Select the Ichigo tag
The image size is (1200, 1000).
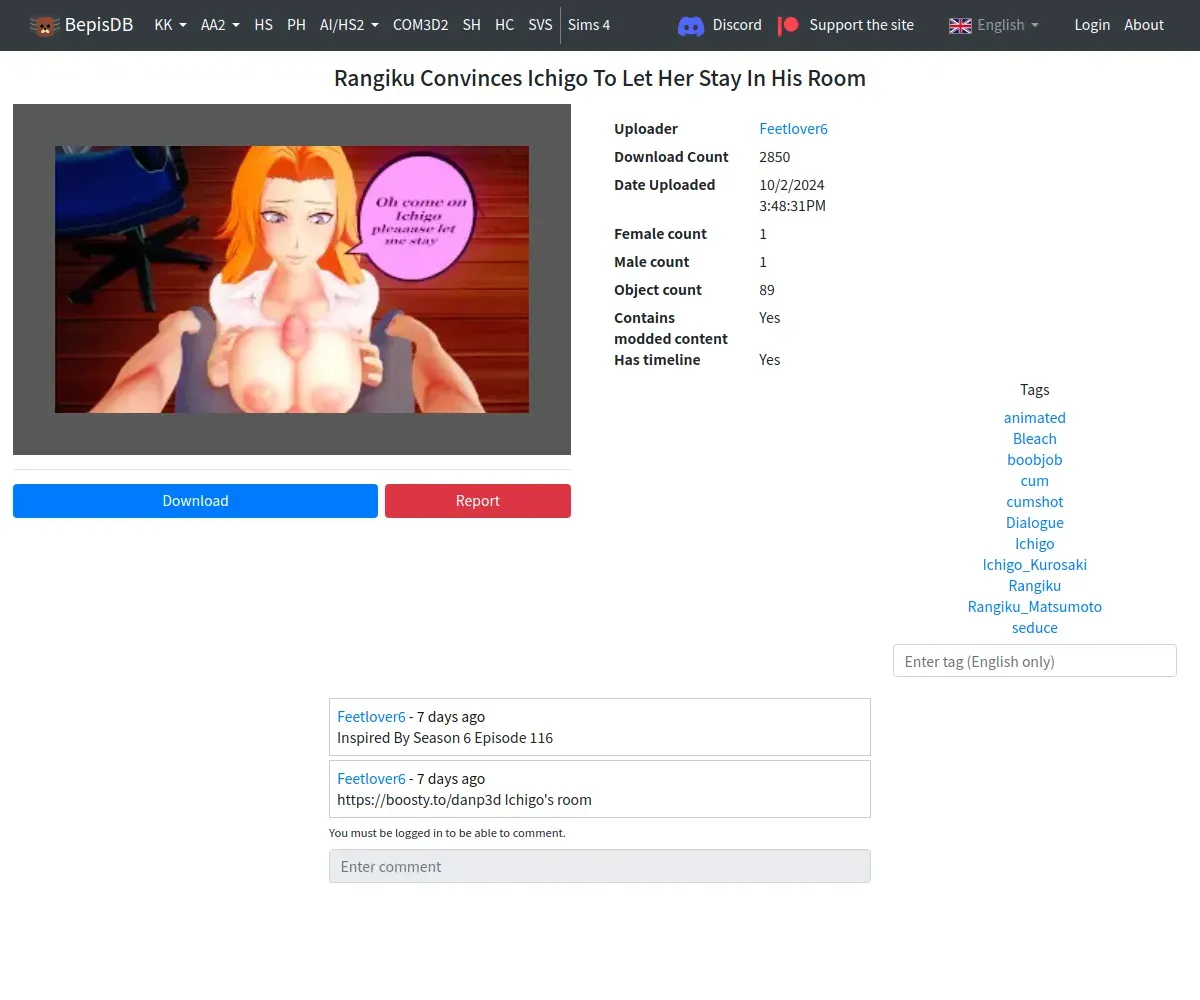1035,544
